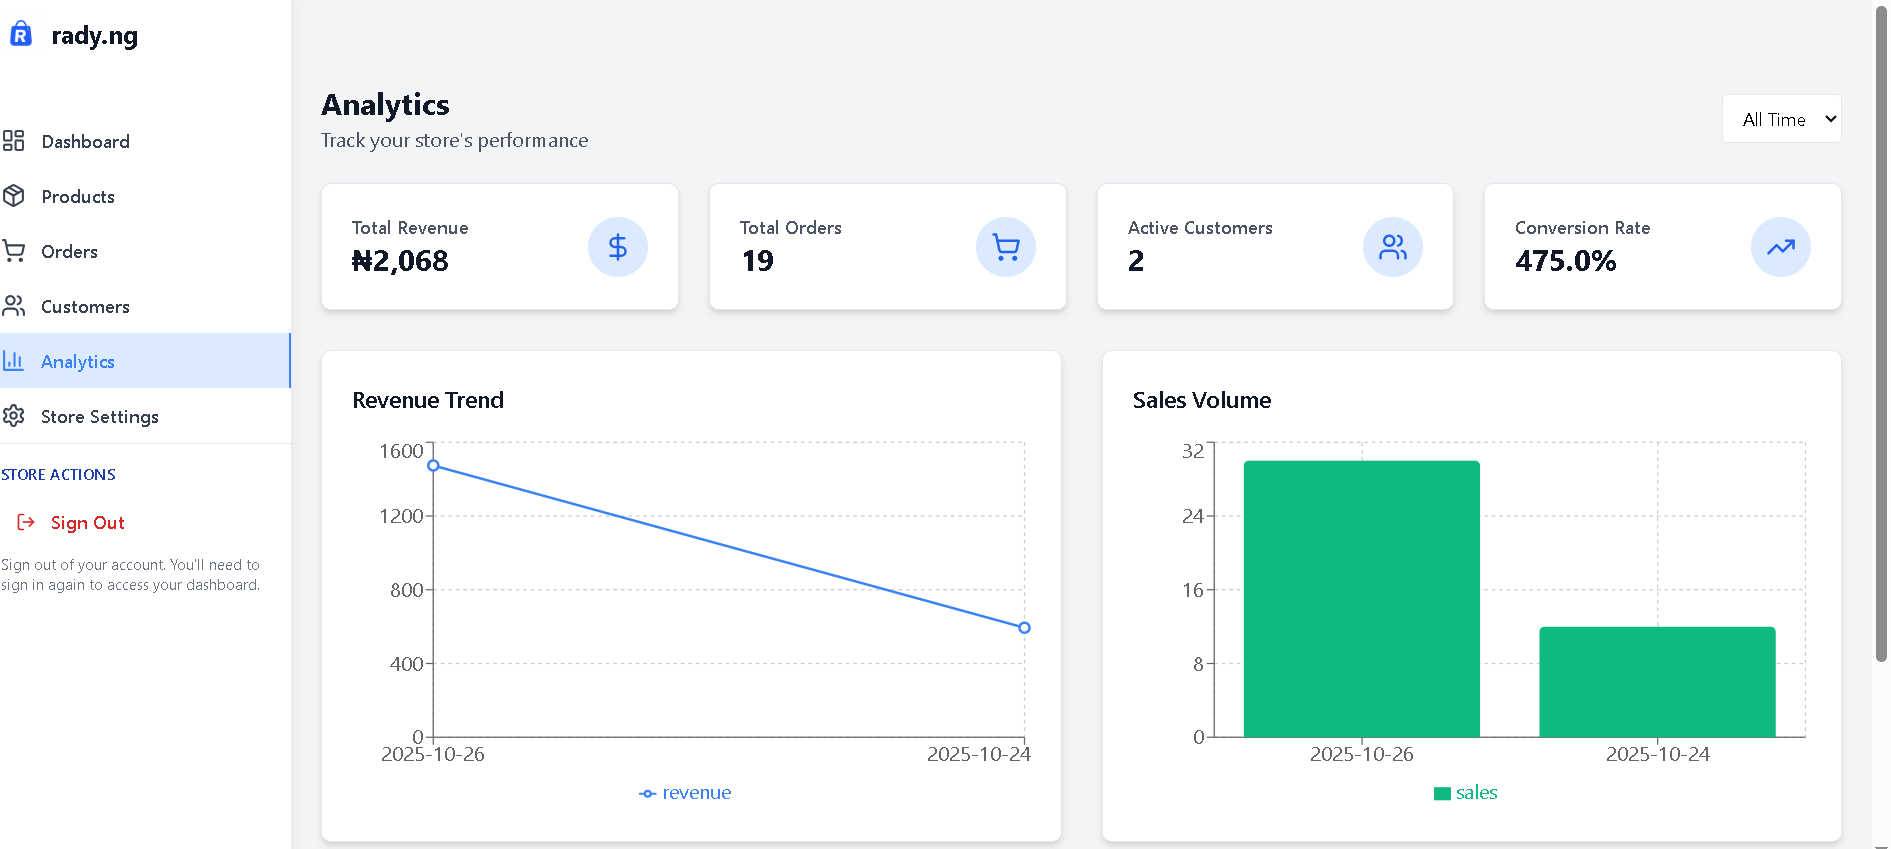
Task: Click the green sales legend swatch
Action: [x=1442, y=794]
